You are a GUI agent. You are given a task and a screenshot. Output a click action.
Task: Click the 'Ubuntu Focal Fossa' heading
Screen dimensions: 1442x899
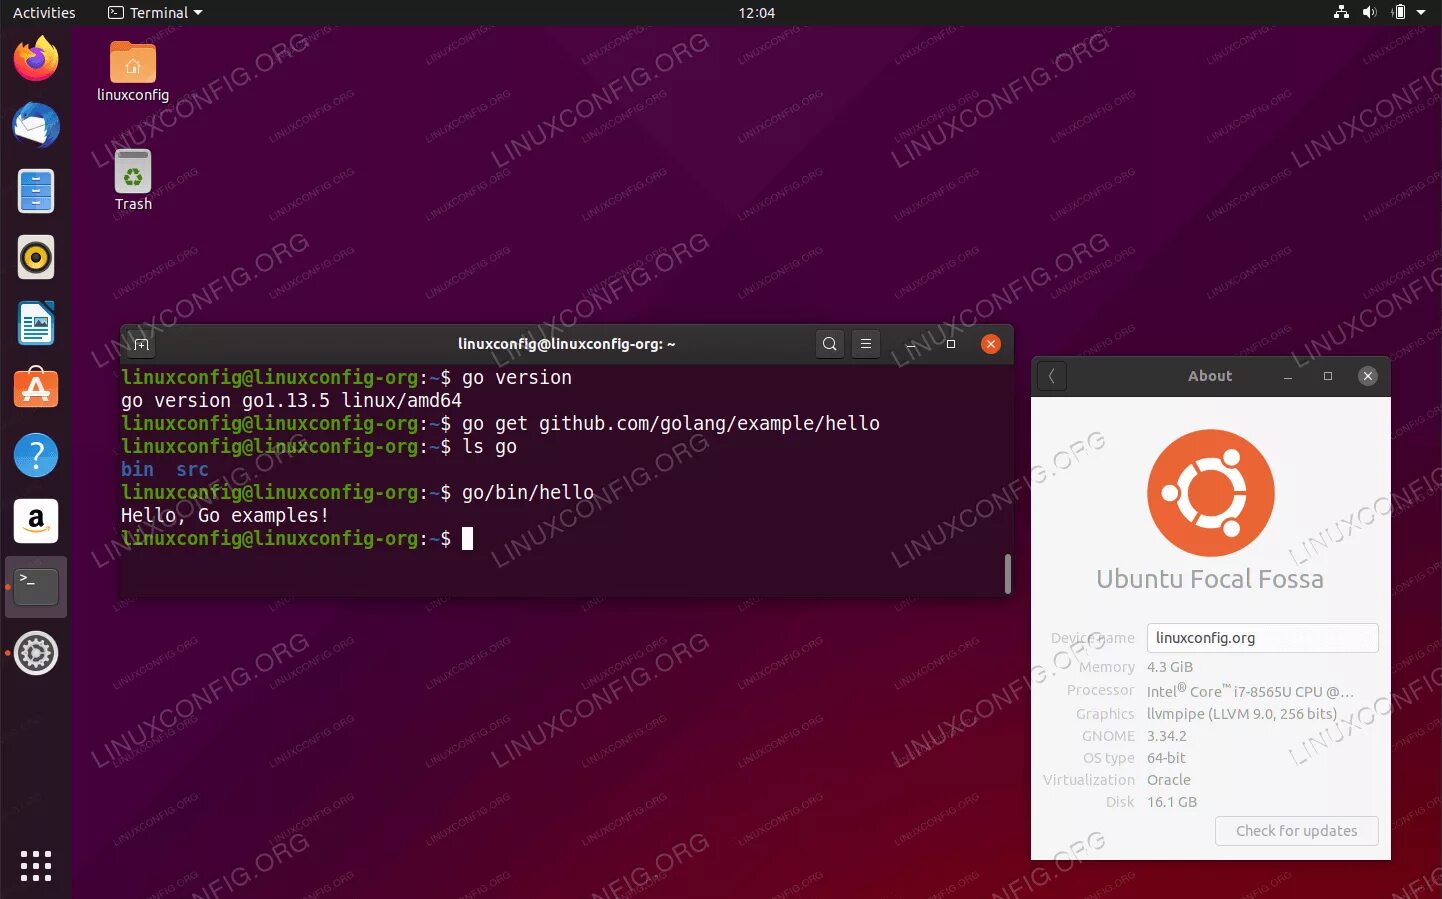1210,579
